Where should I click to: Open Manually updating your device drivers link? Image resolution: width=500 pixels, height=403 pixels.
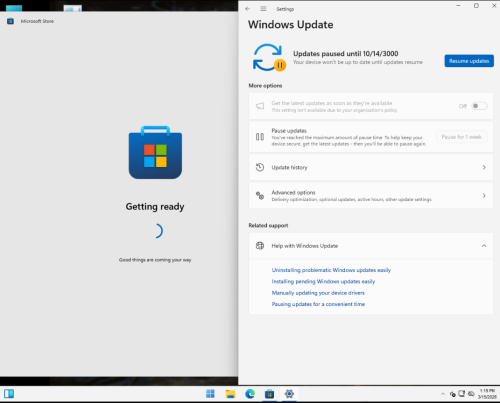(x=318, y=293)
